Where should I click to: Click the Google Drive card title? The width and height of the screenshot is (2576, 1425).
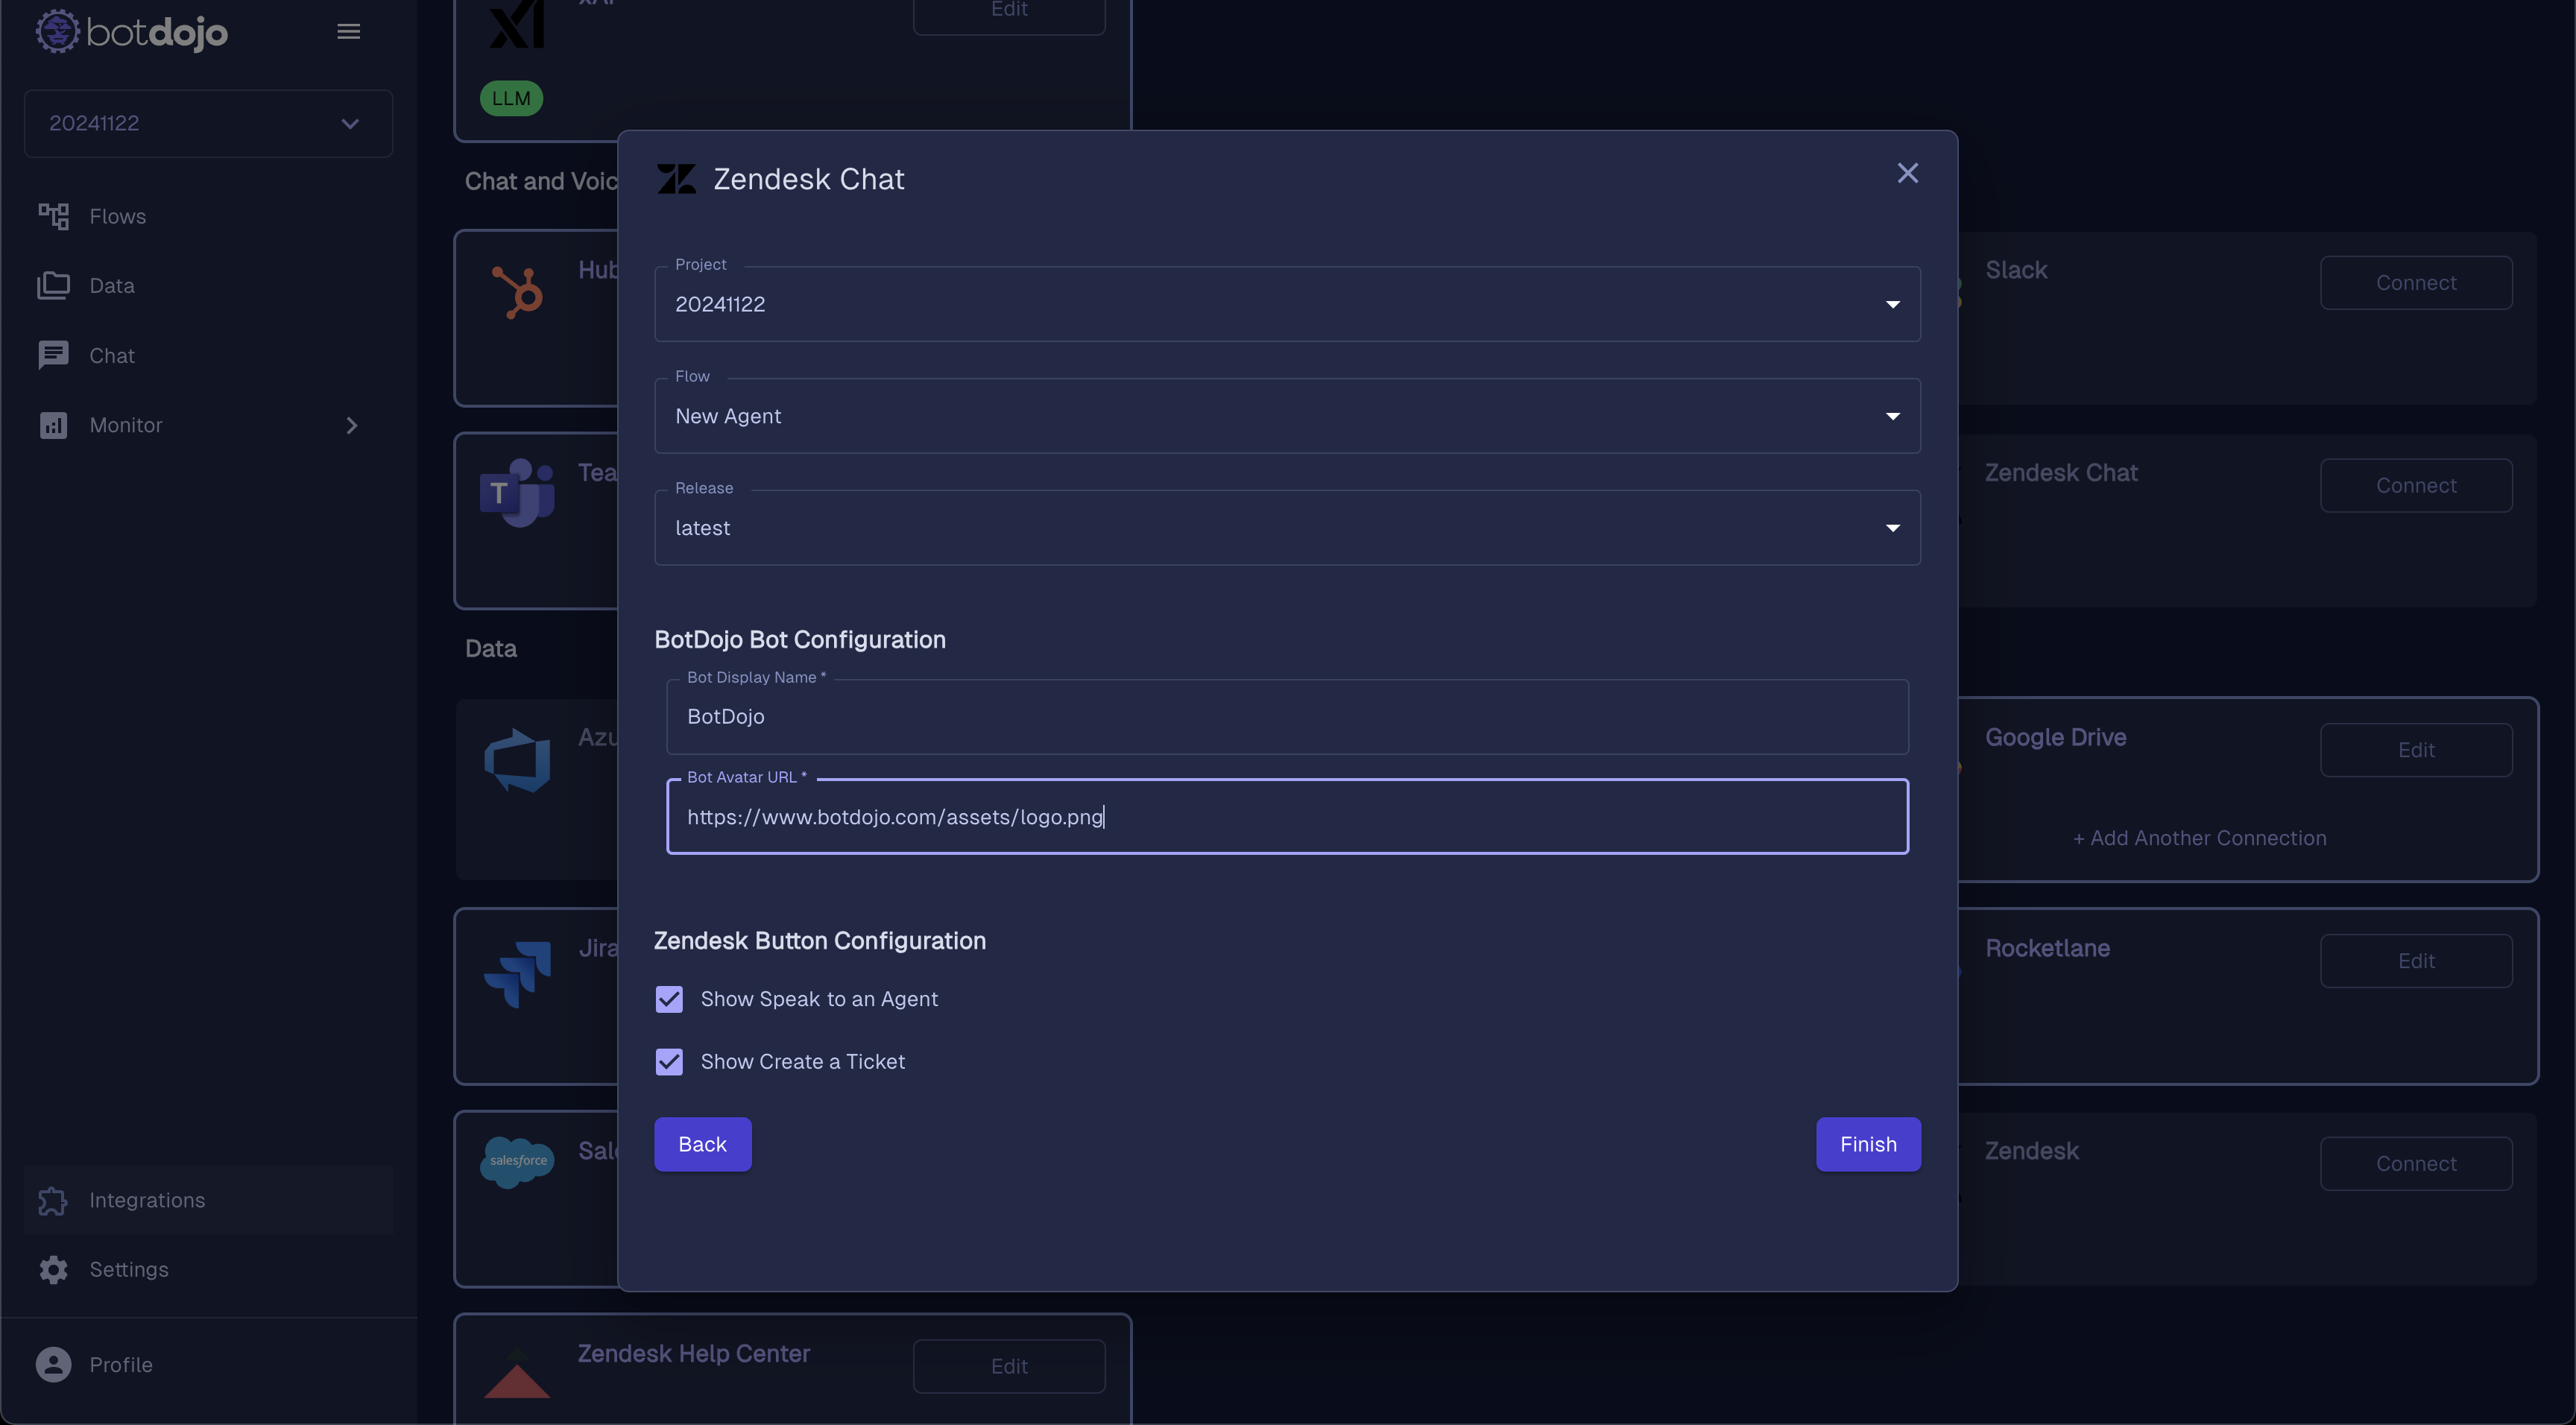2055,737
